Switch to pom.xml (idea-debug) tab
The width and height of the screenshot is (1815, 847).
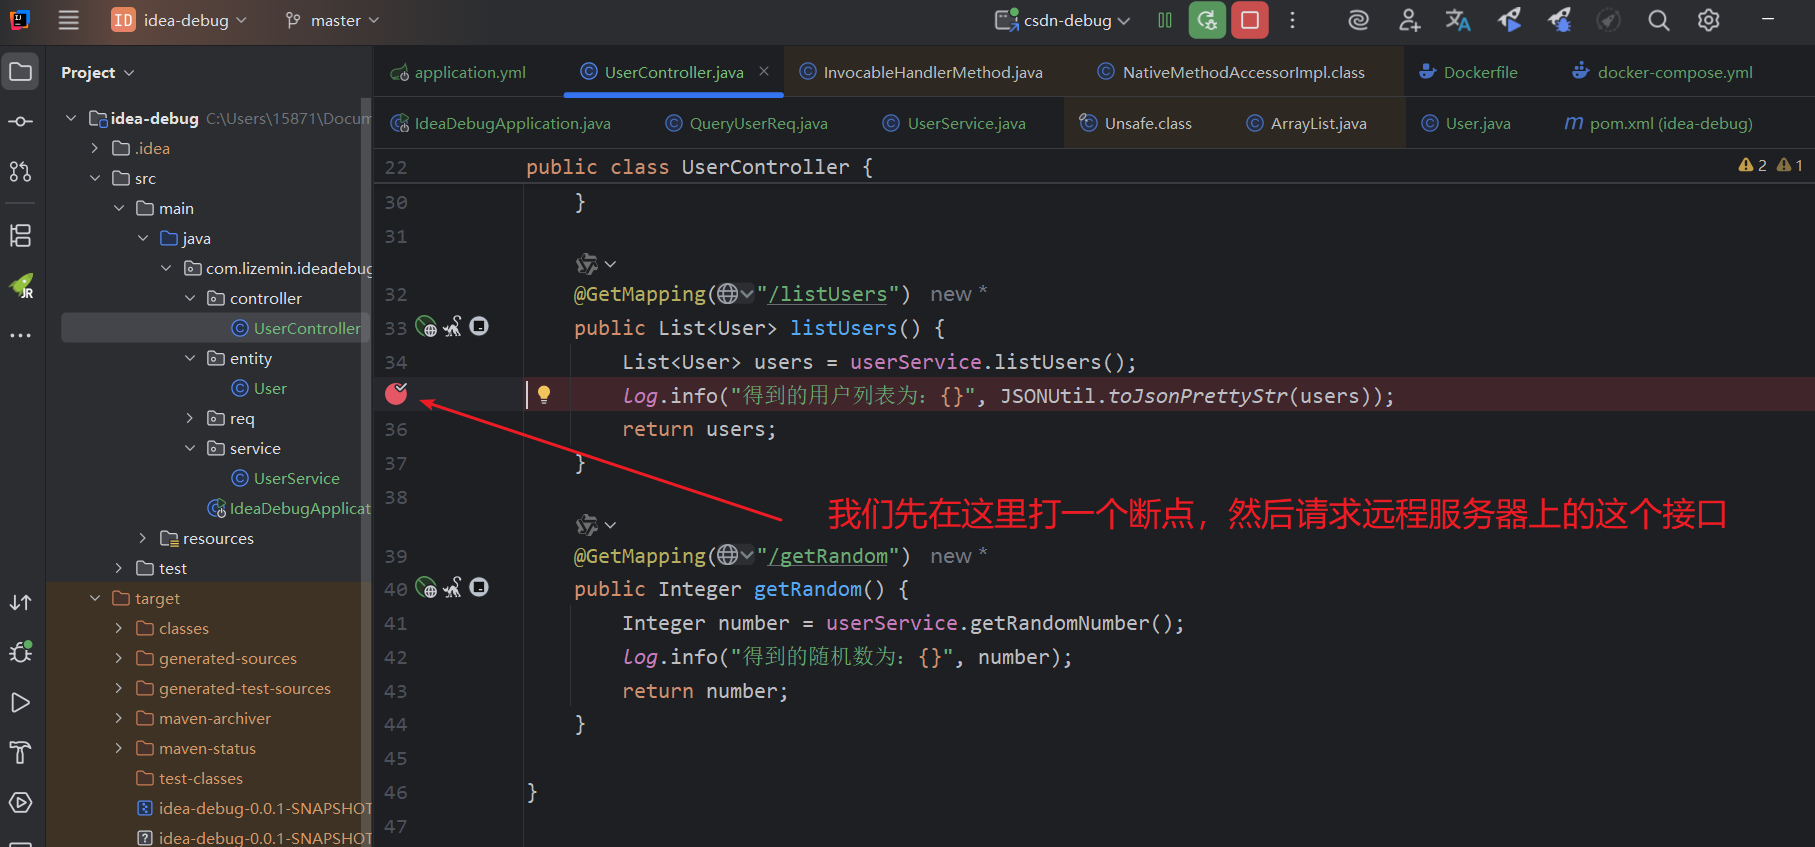[1658, 123]
